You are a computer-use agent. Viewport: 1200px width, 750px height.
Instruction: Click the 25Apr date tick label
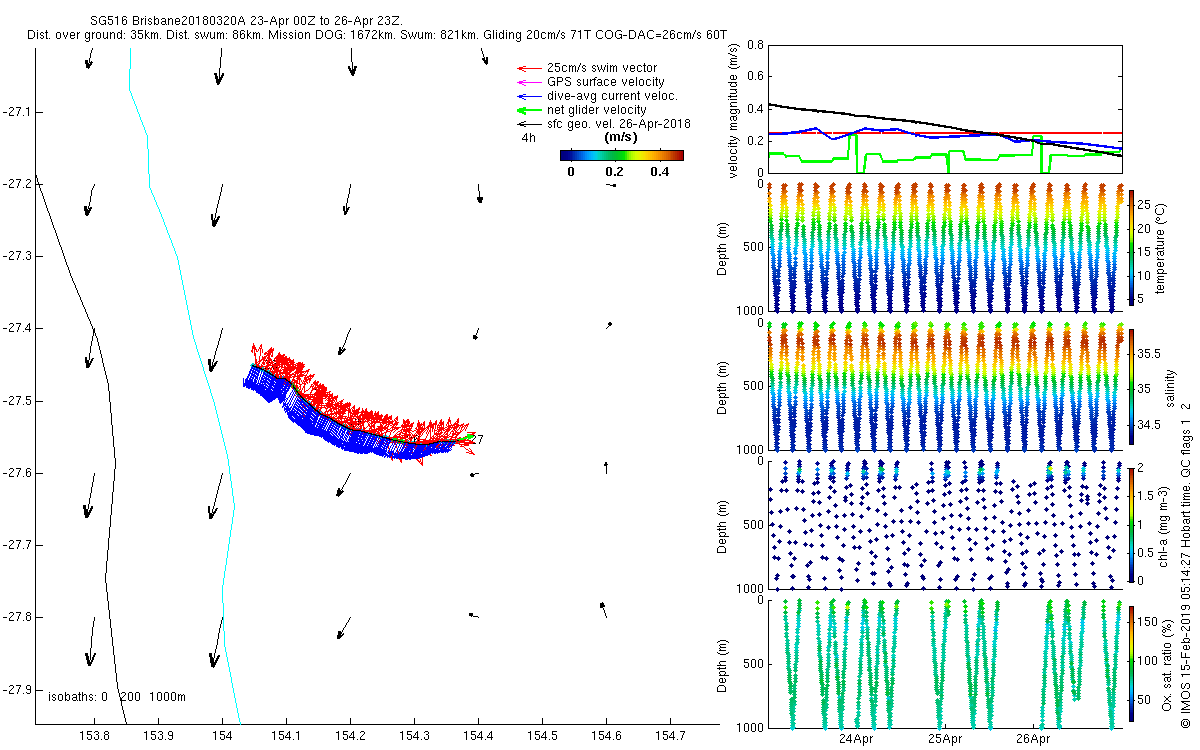[945, 740]
